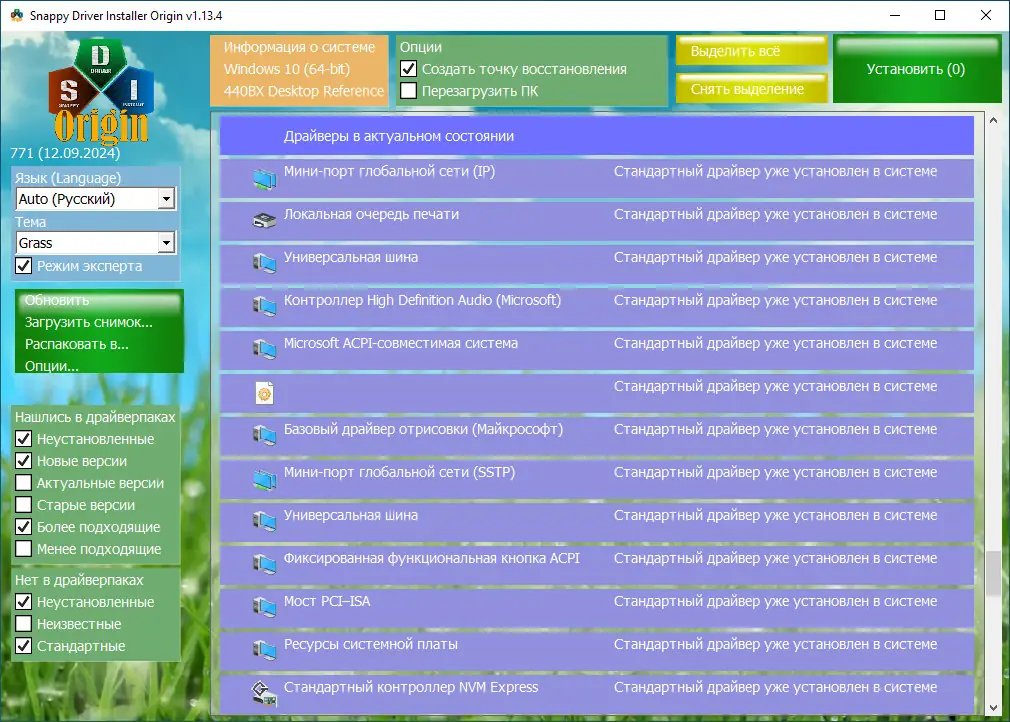Click icon of Стандартный контроллер NVM Express
The image size is (1010, 722).
pyautogui.click(x=264, y=694)
